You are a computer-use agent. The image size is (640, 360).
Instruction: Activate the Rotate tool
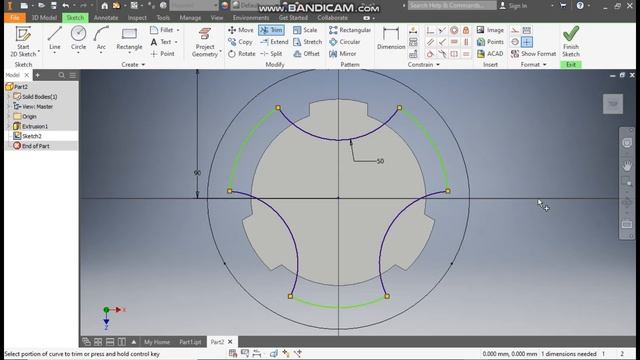click(242, 53)
